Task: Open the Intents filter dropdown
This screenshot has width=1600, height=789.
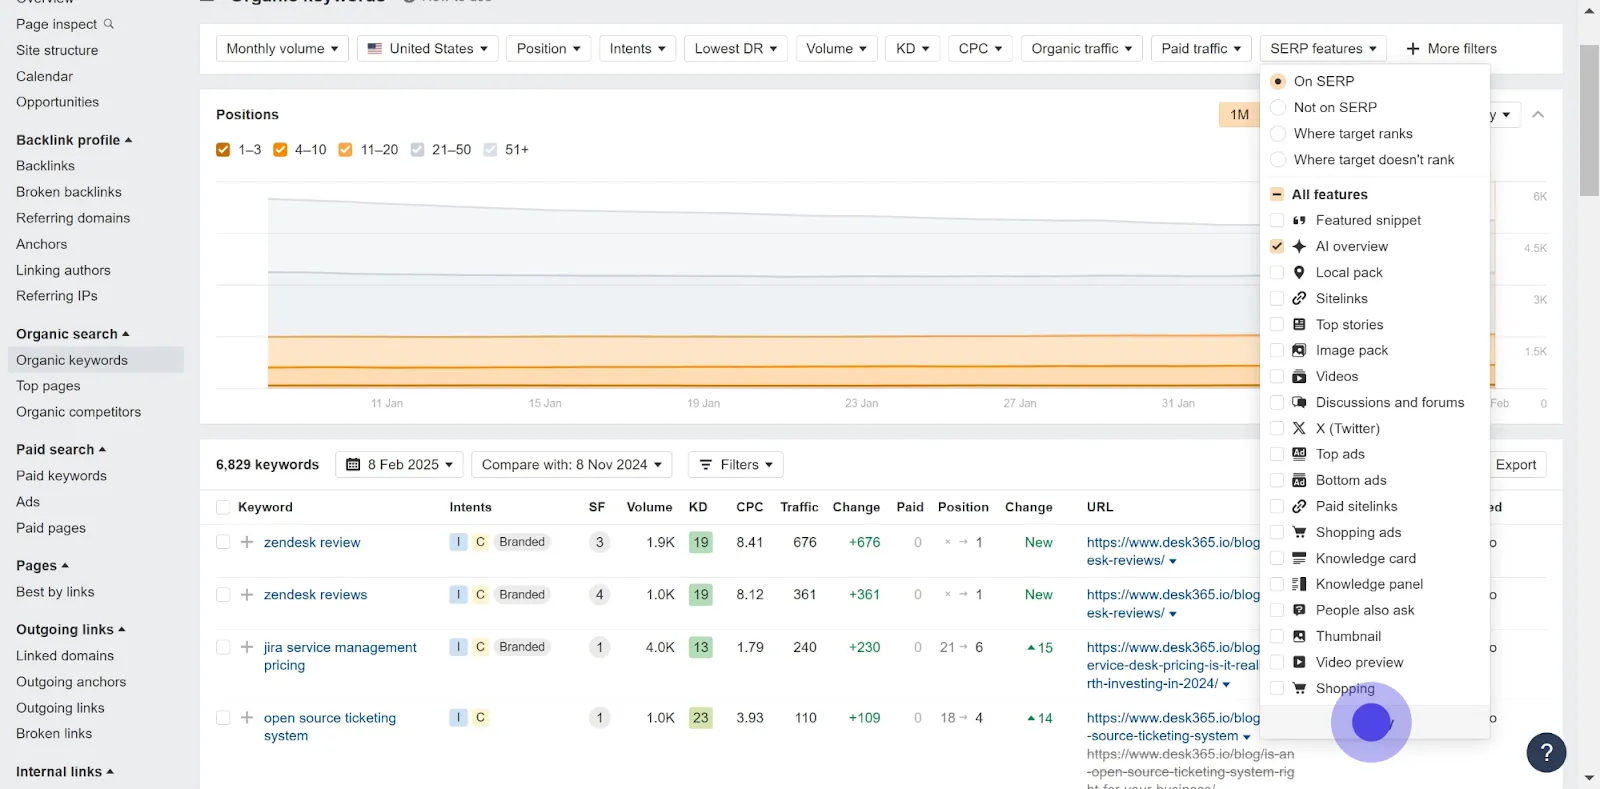Action: [x=637, y=48]
